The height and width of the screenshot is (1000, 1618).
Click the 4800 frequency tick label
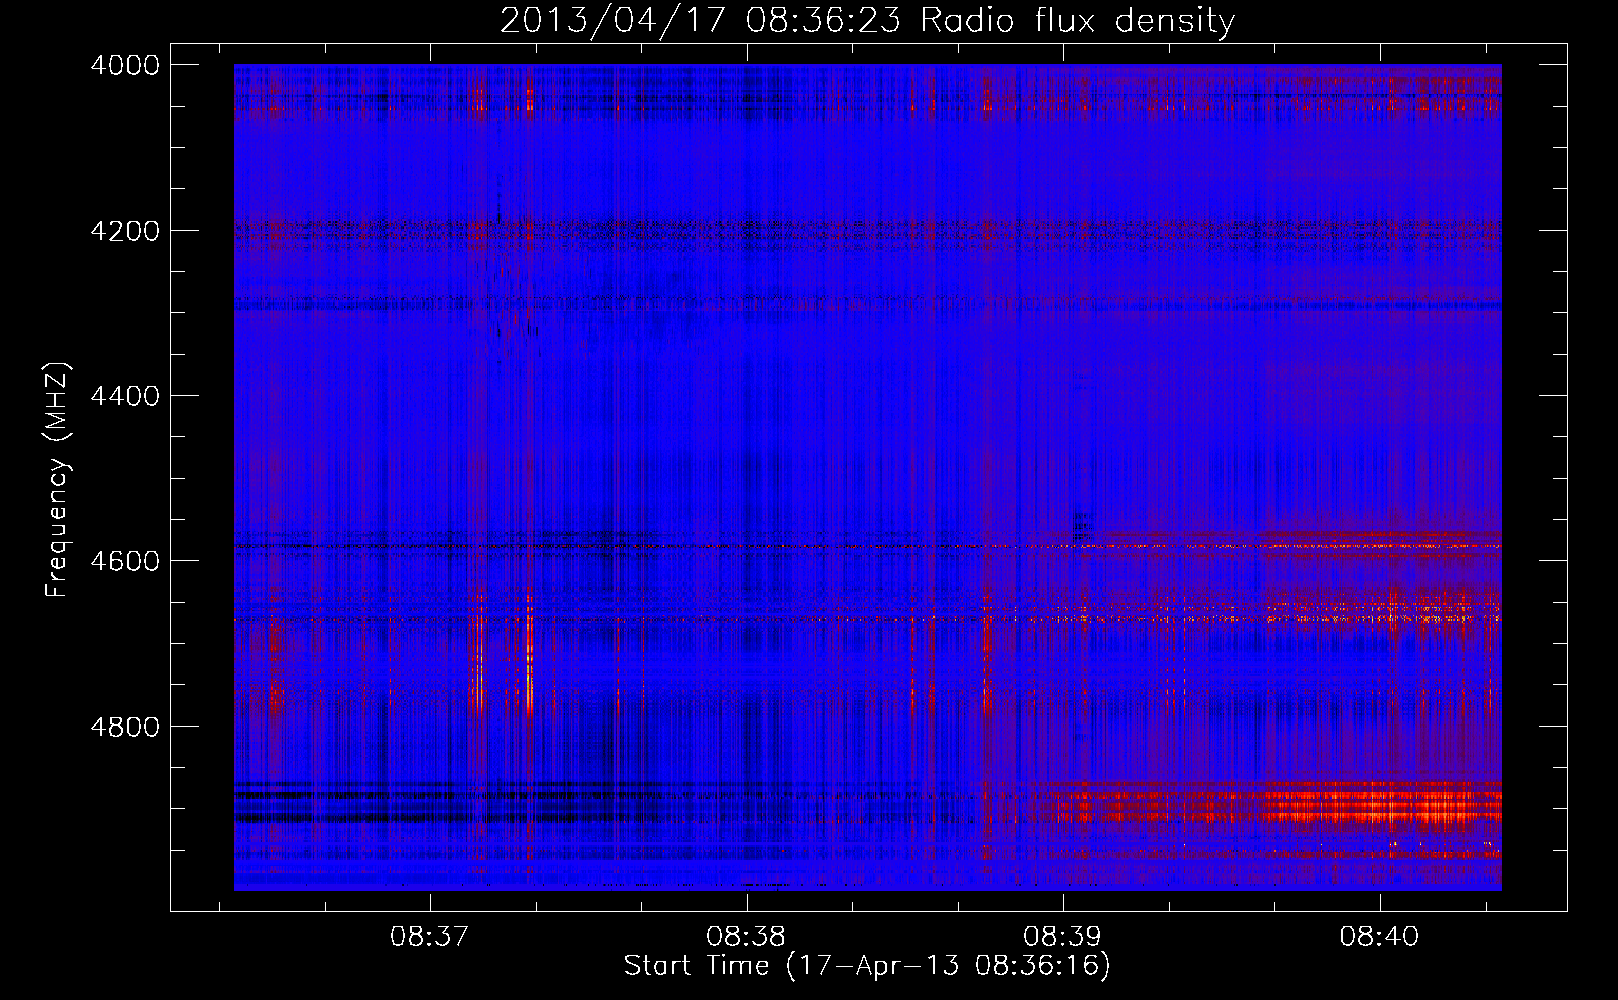(125, 726)
